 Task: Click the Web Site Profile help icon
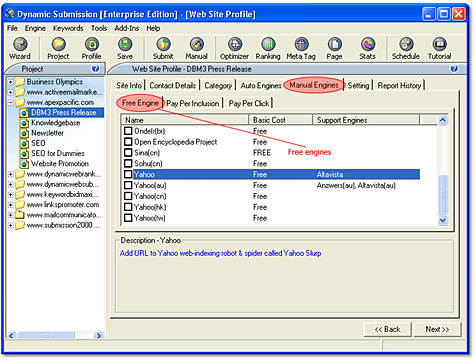454,69
